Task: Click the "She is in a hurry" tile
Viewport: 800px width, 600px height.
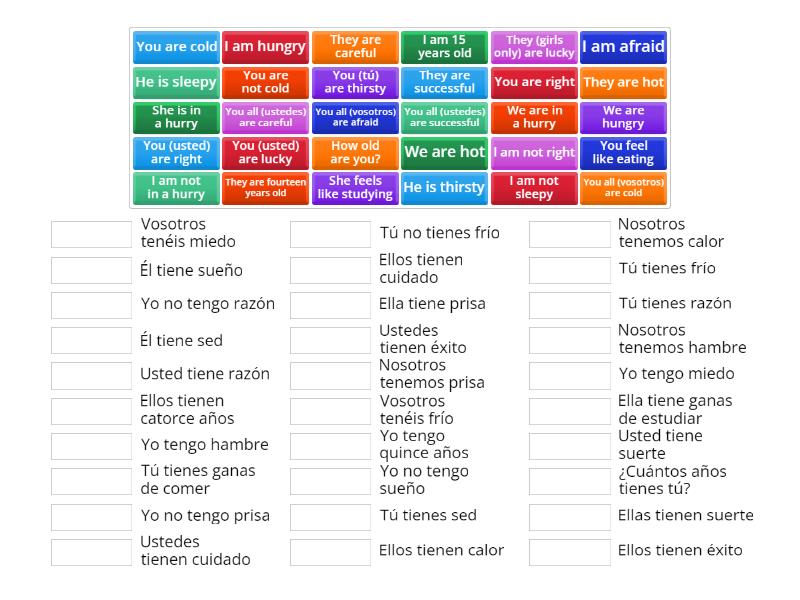Action: pyautogui.click(x=175, y=116)
